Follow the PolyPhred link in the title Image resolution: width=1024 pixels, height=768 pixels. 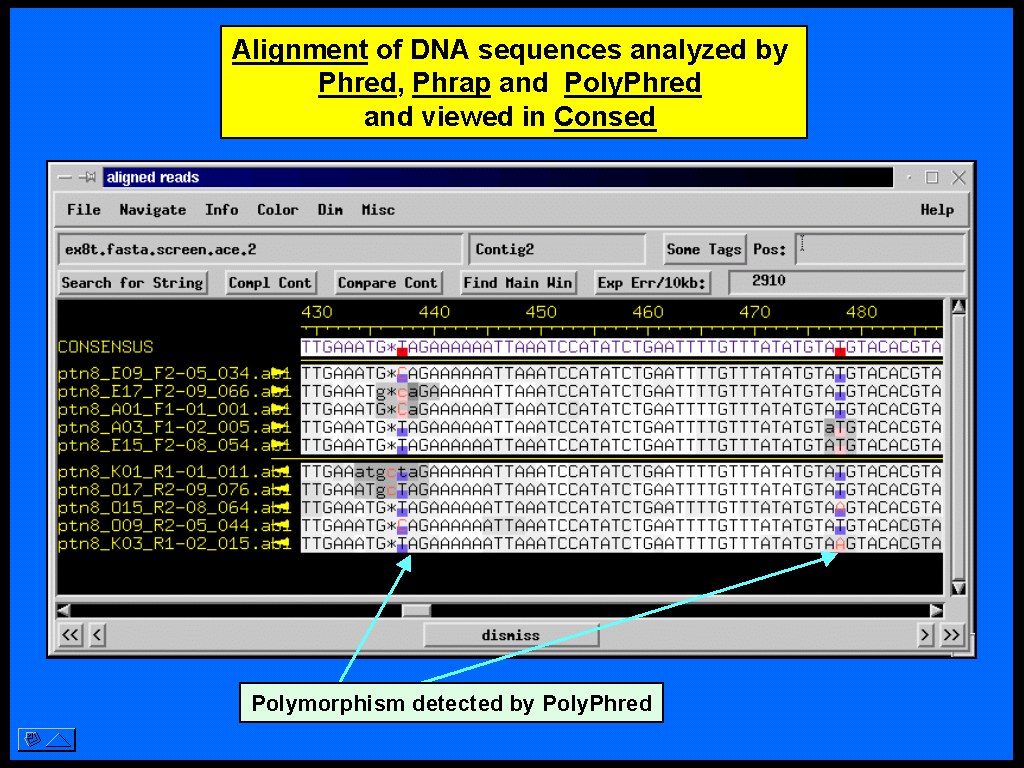pos(632,83)
